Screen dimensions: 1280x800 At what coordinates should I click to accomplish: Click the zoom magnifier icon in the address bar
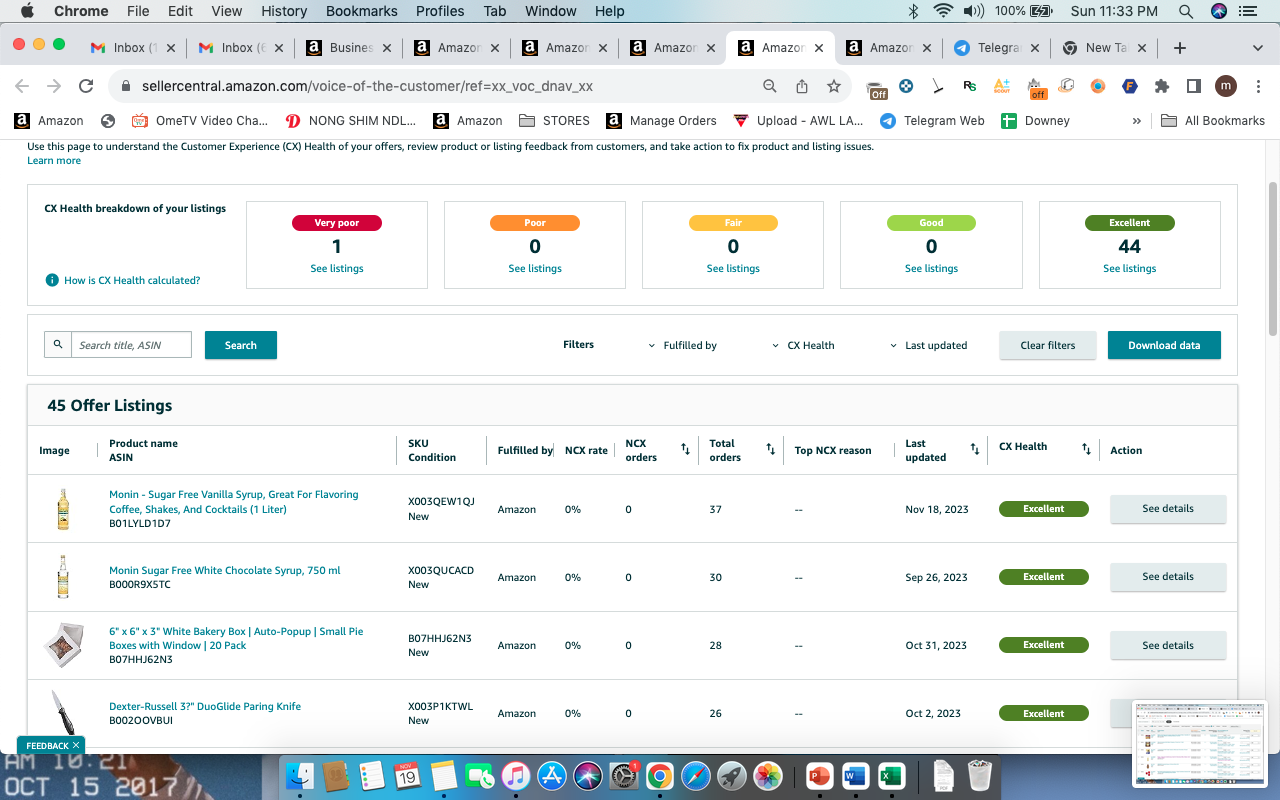pyautogui.click(x=770, y=86)
